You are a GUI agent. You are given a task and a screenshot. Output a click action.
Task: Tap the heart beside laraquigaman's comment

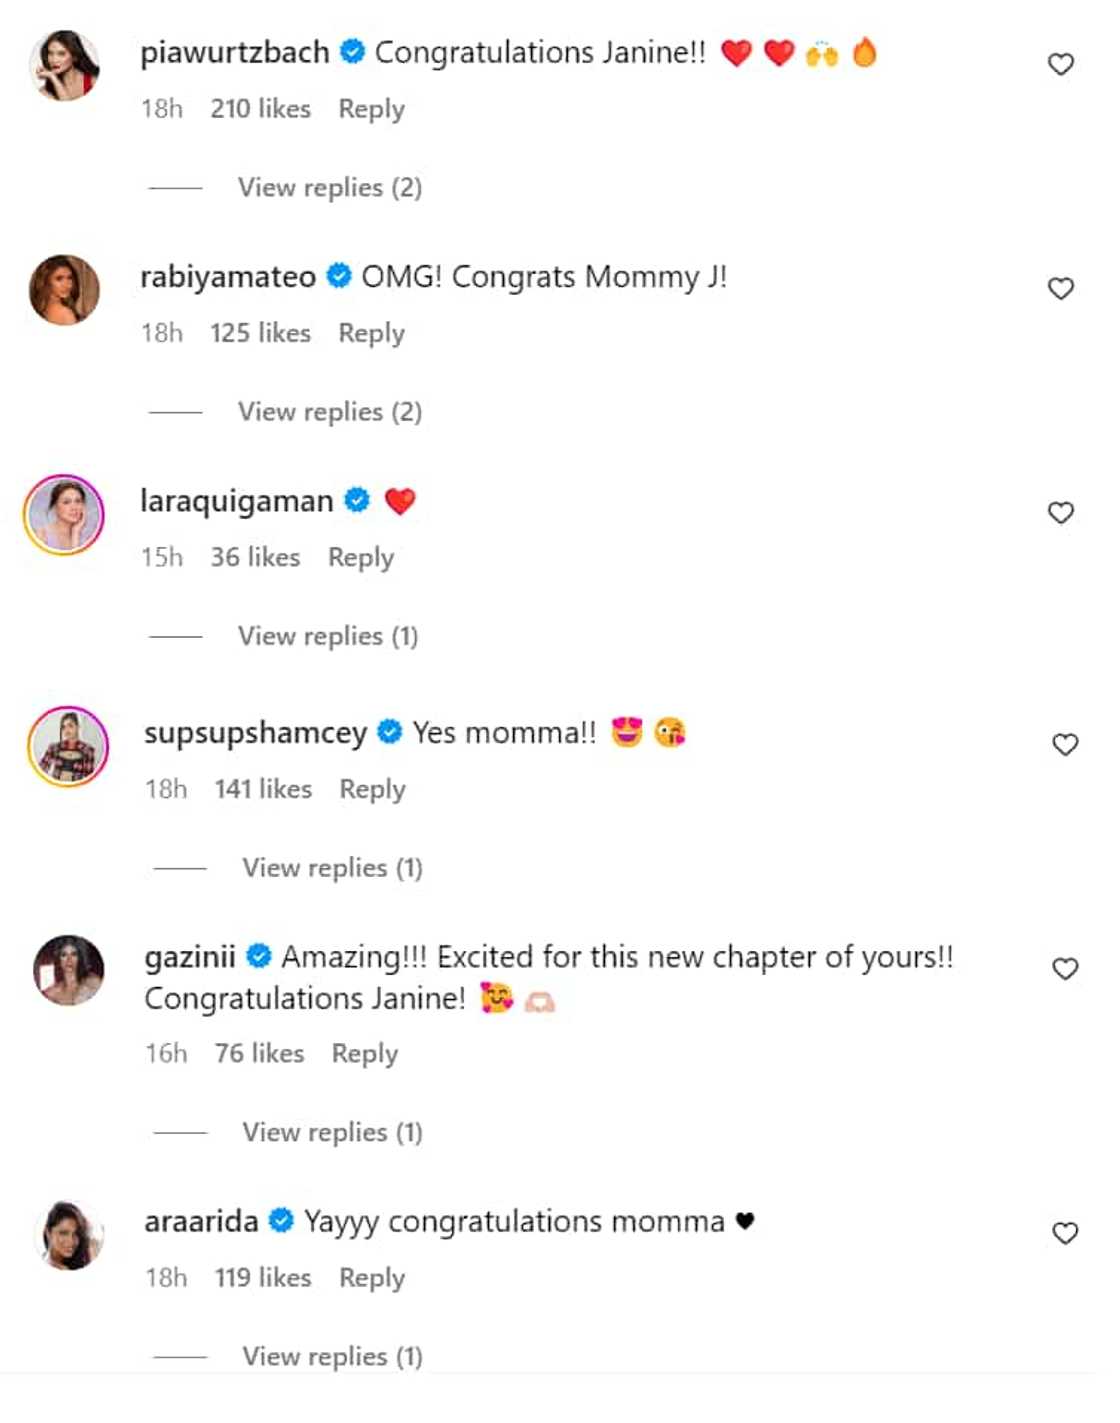1060,513
